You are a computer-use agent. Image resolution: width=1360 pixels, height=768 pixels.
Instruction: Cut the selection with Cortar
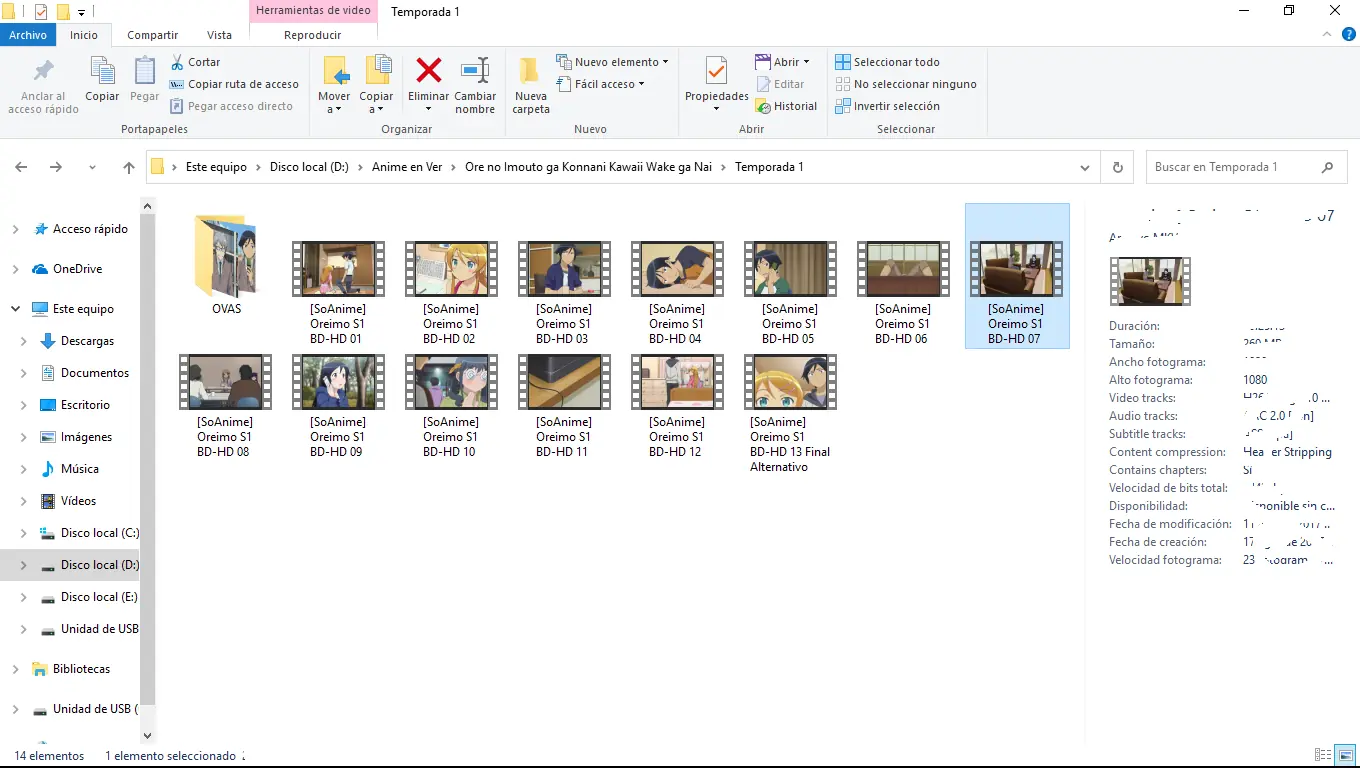[x=196, y=62]
